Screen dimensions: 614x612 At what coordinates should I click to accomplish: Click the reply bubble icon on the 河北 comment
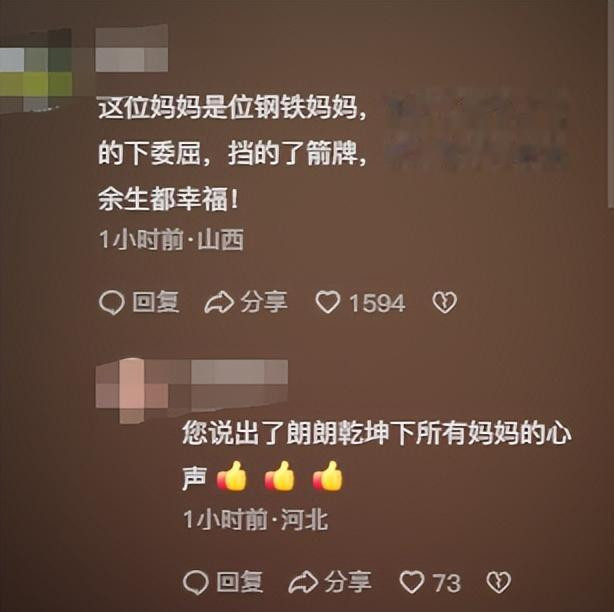195,582
